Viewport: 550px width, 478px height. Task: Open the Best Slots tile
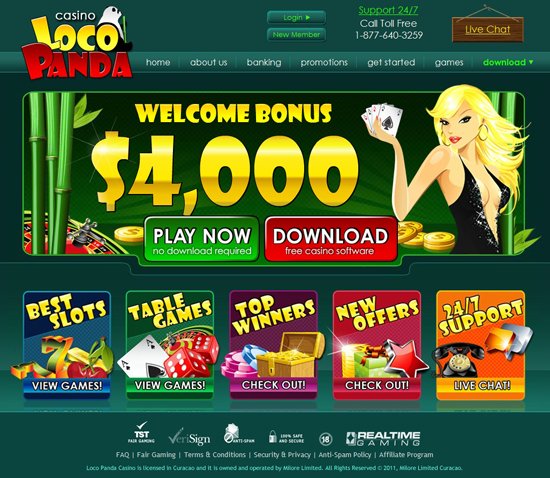click(67, 345)
